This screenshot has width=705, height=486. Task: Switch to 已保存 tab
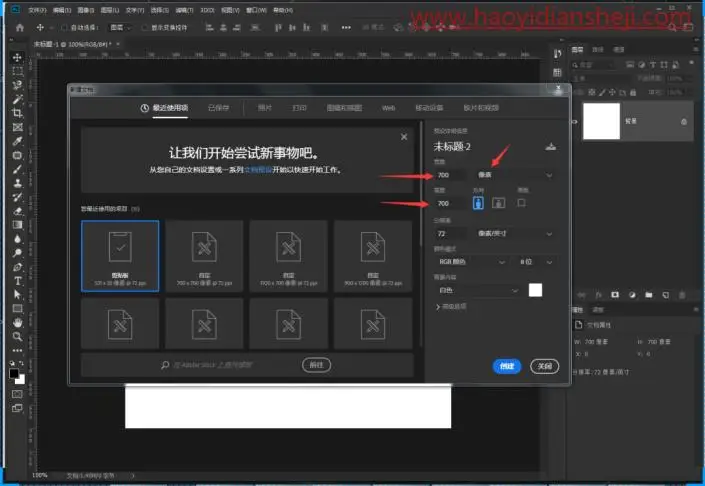click(219, 108)
